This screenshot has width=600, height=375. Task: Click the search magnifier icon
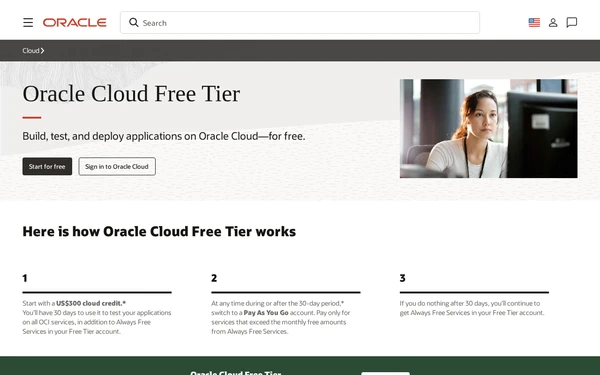click(x=134, y=22)
